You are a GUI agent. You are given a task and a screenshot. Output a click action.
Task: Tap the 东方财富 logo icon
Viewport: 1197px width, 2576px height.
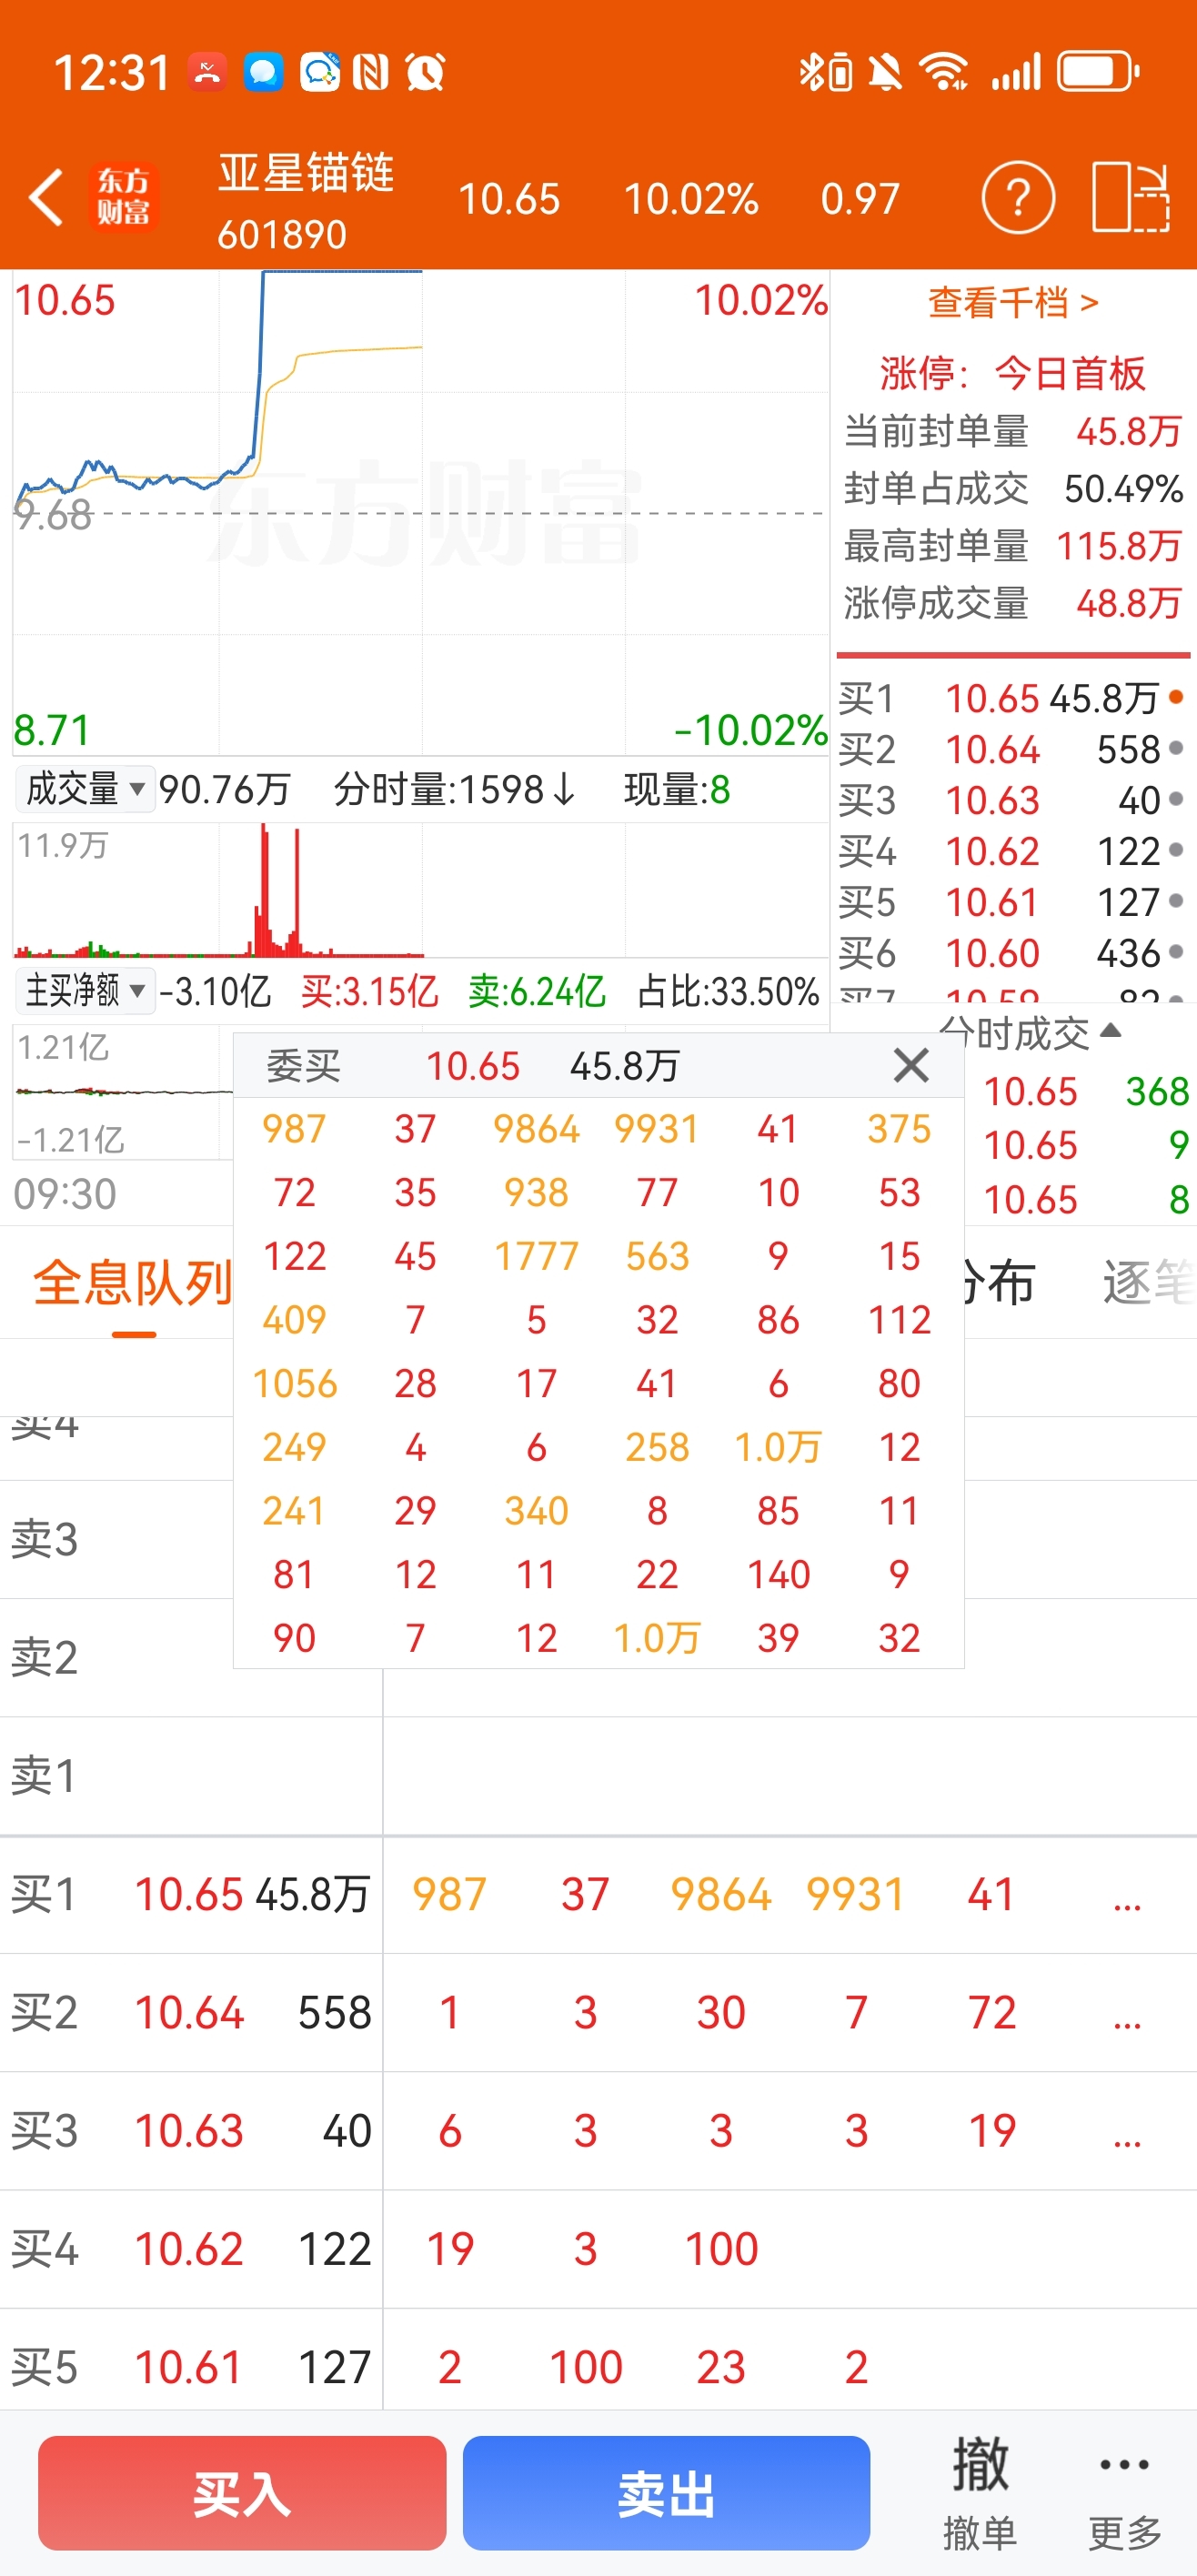point(124,196)
